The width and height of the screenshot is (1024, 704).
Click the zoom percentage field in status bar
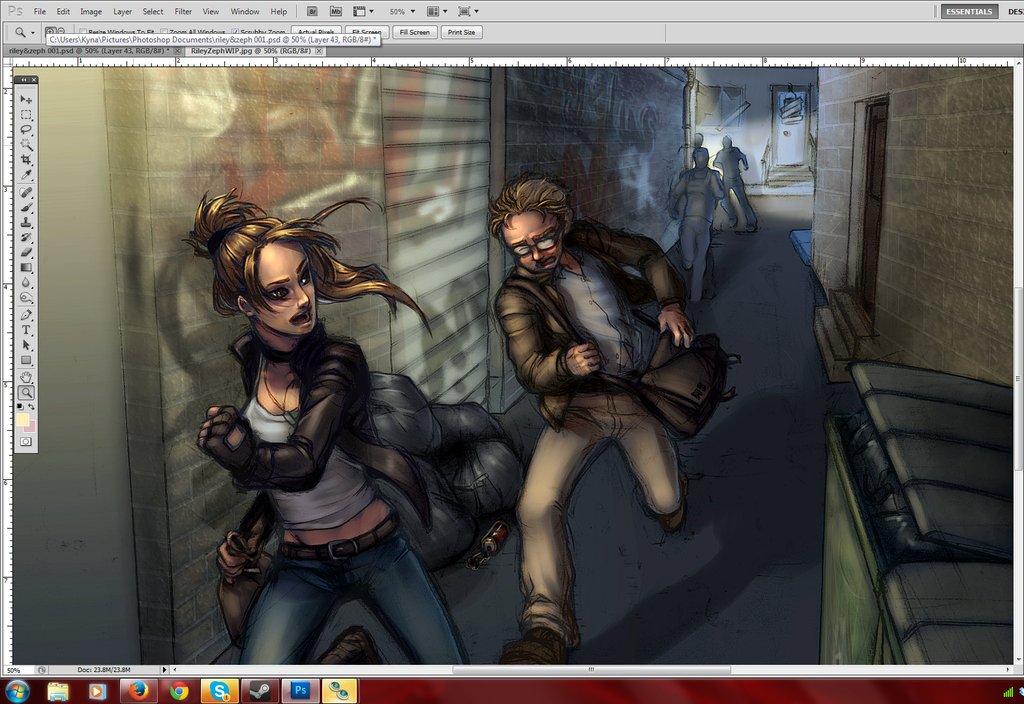tap(17, 669)
